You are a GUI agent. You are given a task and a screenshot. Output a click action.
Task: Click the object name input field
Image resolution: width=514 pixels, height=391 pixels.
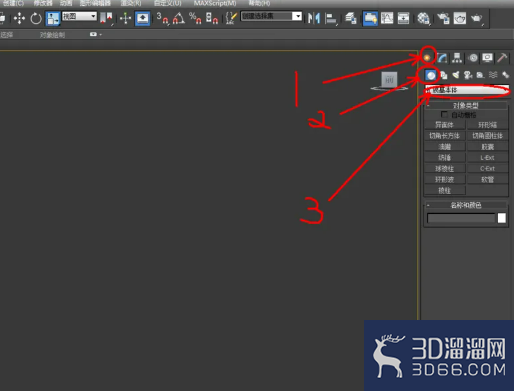[x=461, y=218]
